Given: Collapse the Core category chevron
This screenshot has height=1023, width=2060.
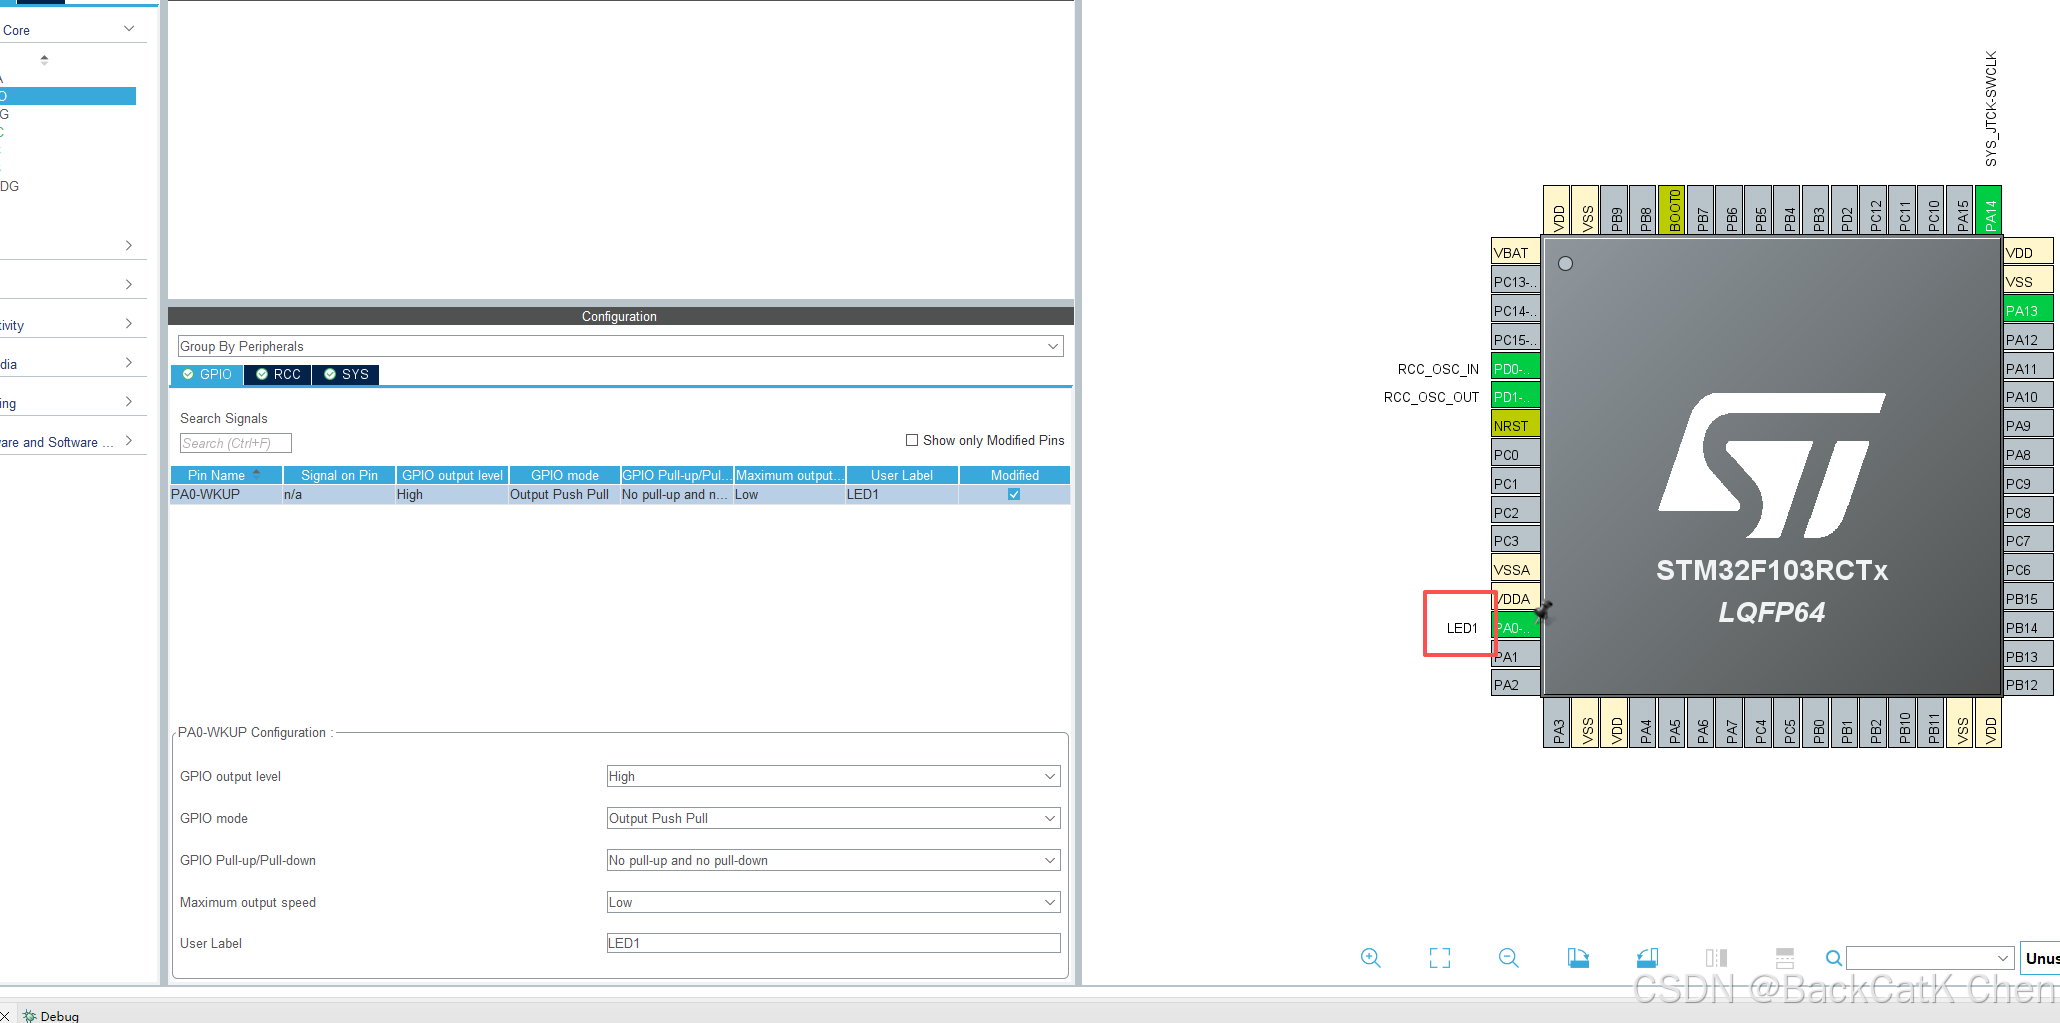Looking at the screenshot, I should (129, 29).
